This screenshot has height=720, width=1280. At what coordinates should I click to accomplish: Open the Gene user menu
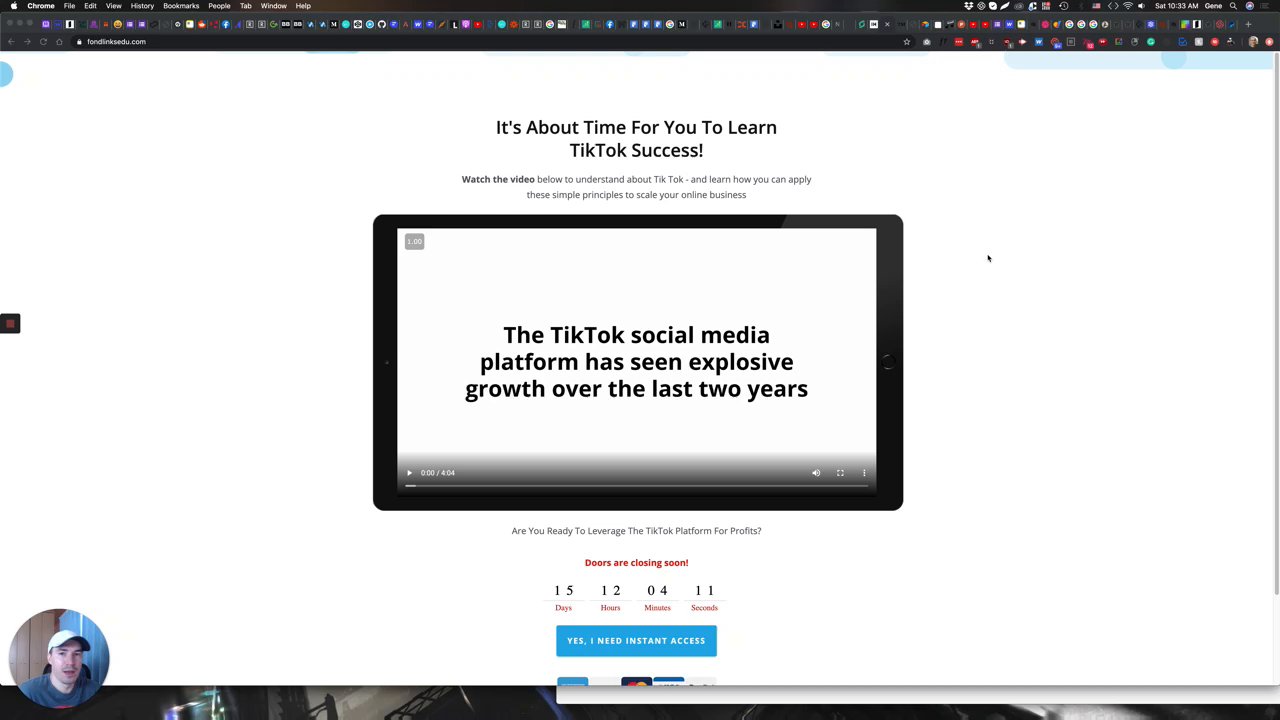[1213, 6]
